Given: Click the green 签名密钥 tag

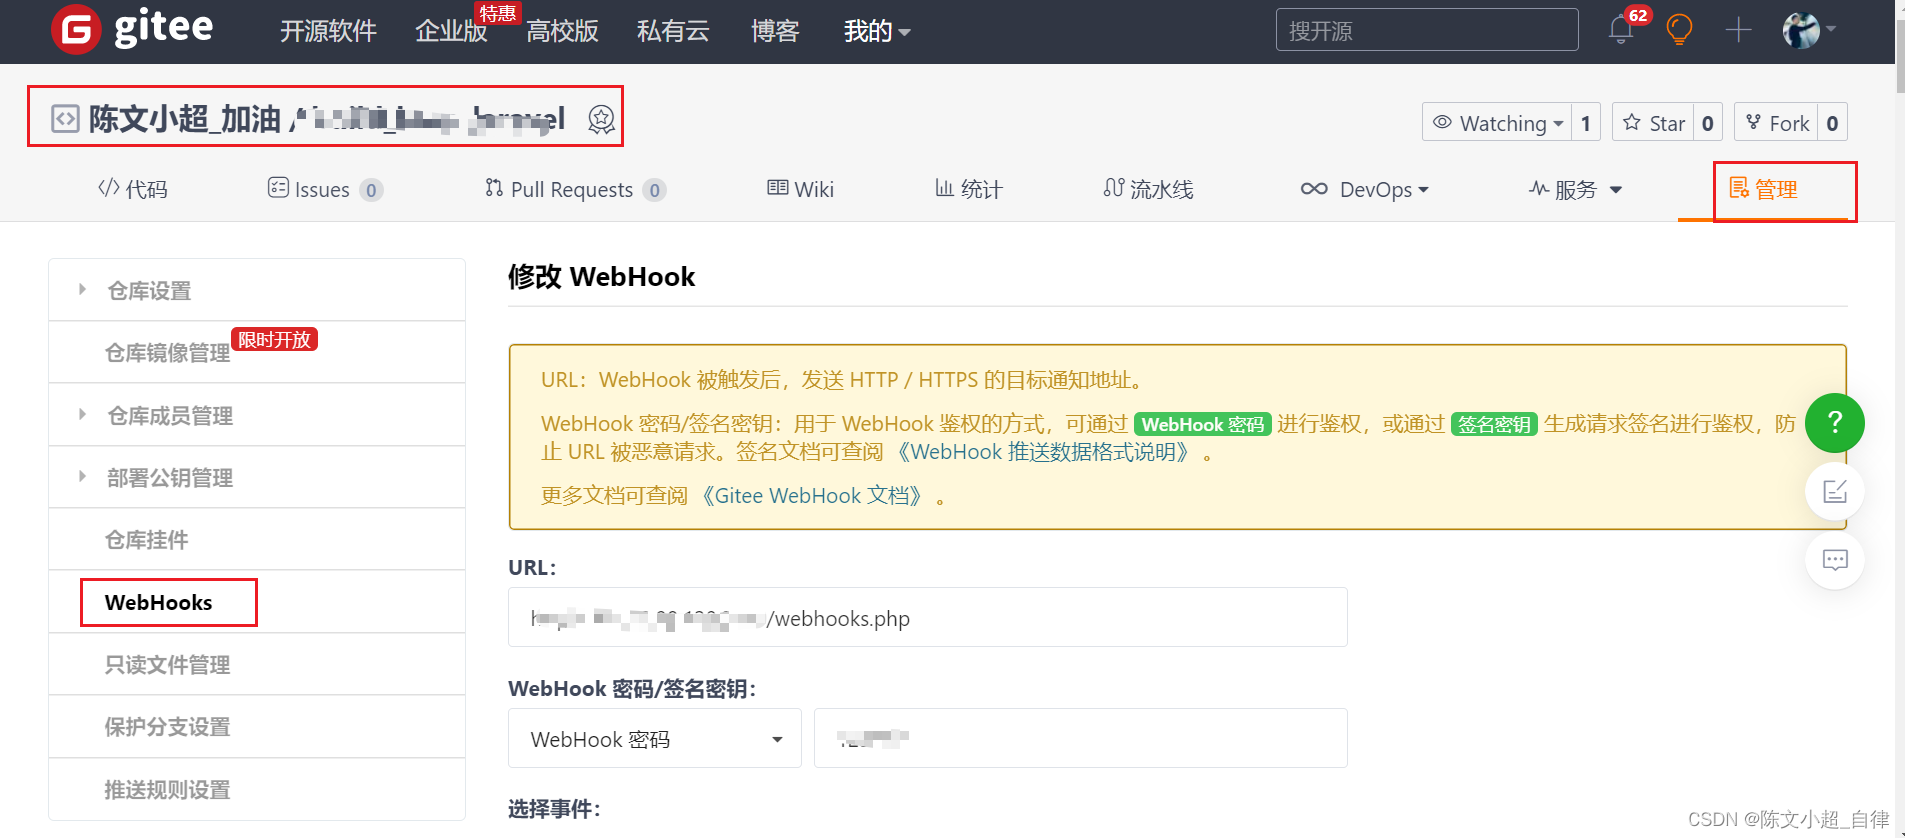Looking at the screenshot, I should coord(1494,424).
